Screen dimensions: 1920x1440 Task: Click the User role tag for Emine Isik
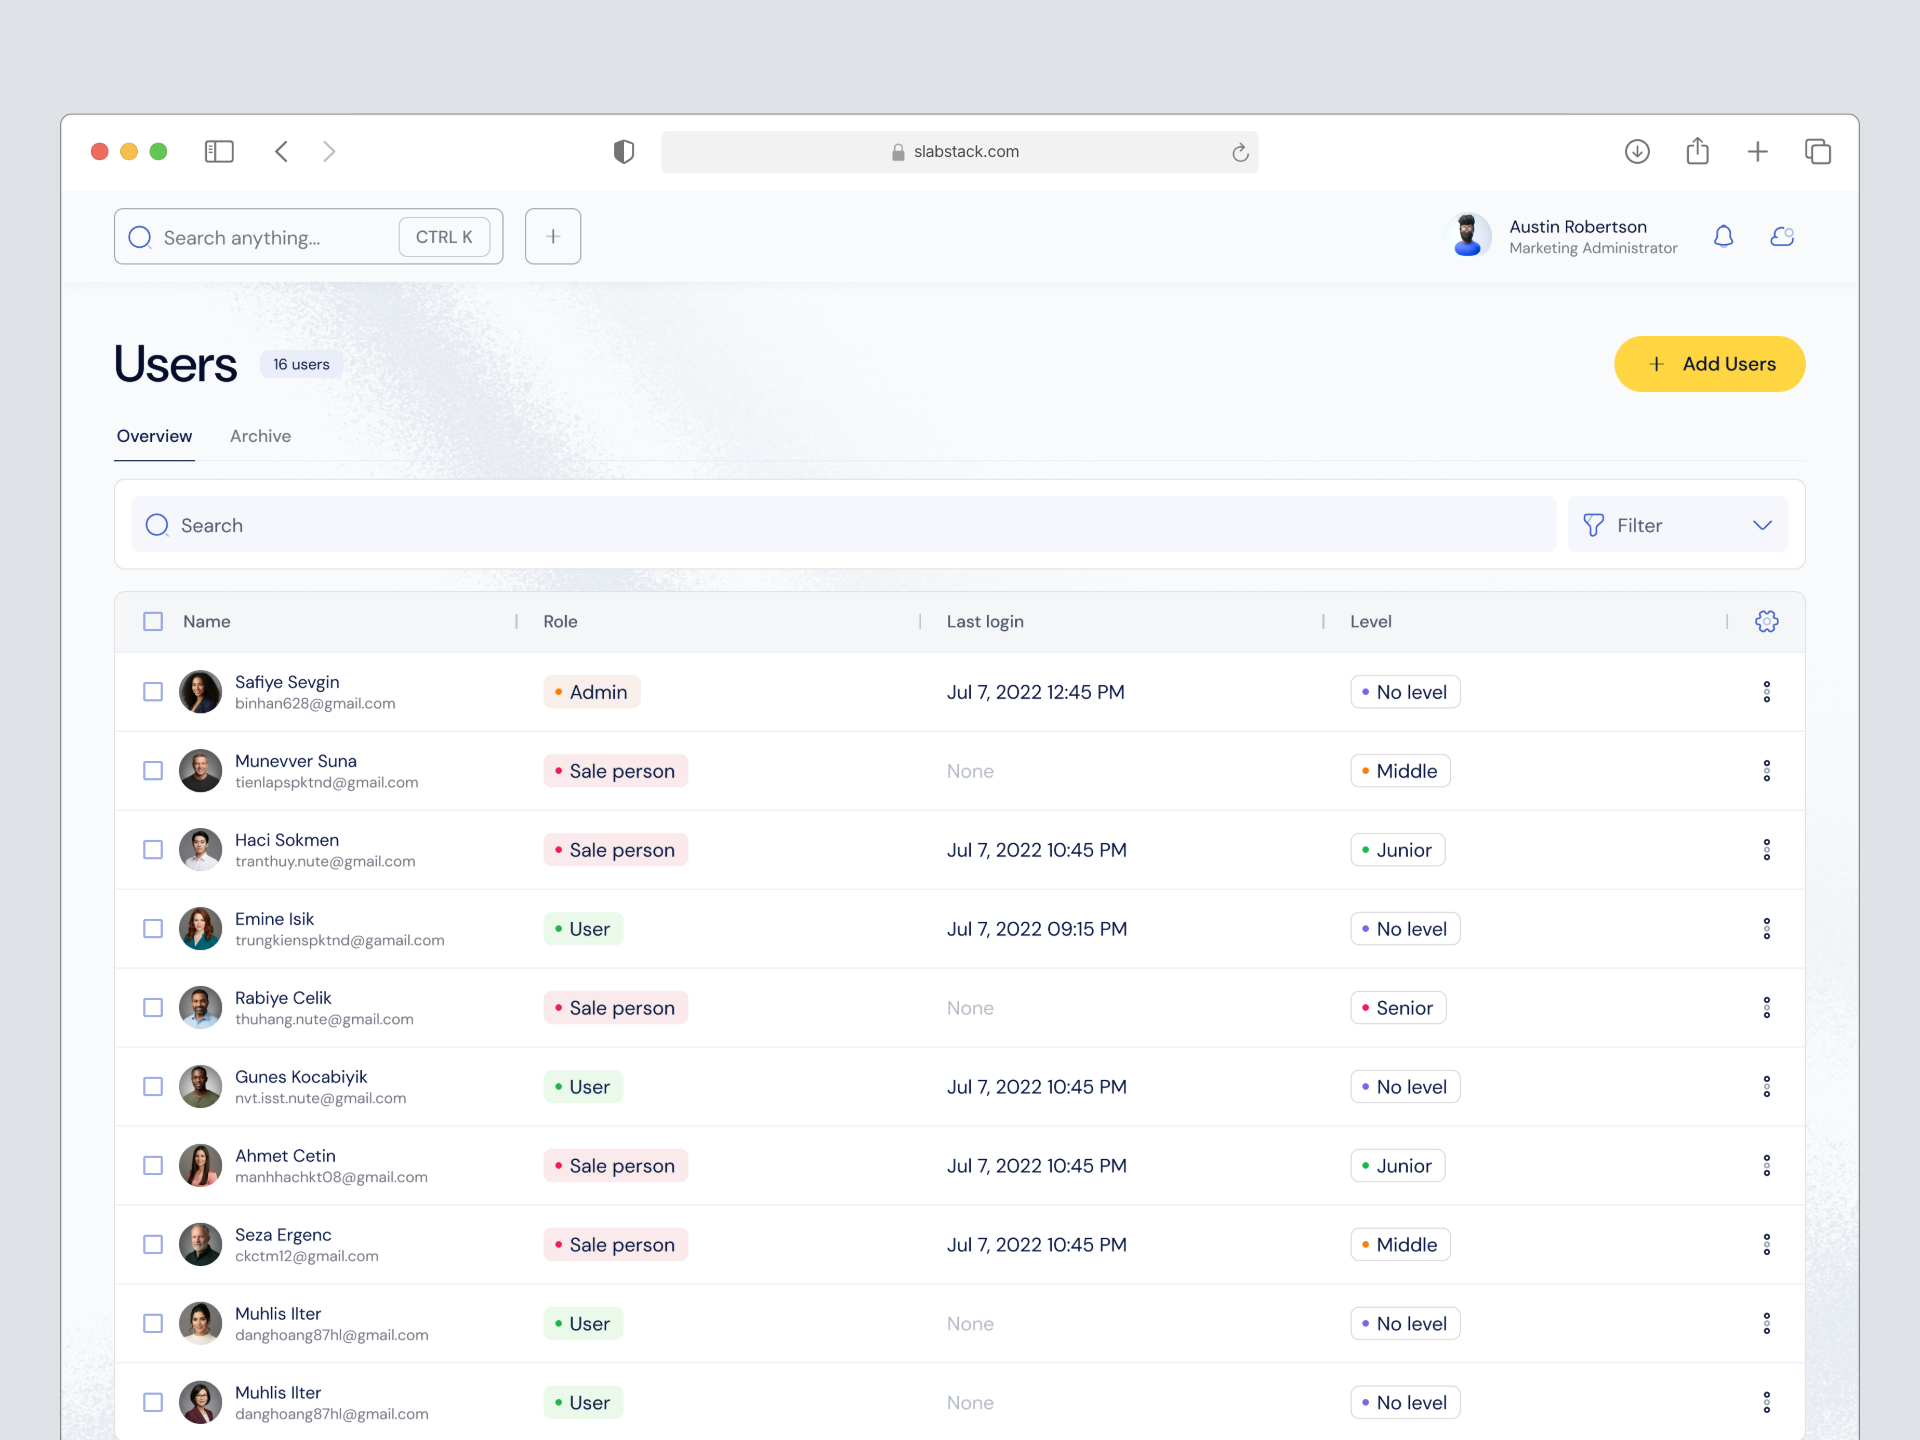click(583, 929)
